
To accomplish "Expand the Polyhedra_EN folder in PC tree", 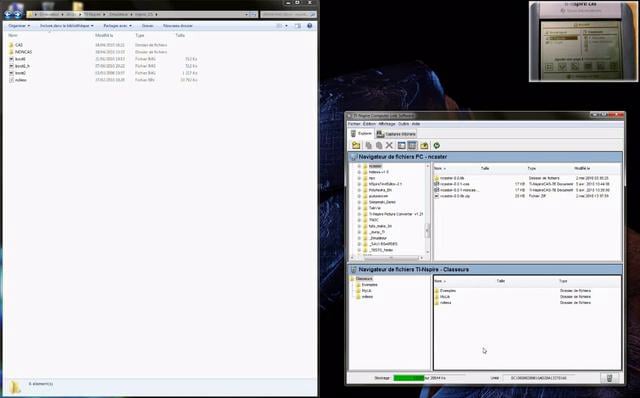I will (359, 190).
